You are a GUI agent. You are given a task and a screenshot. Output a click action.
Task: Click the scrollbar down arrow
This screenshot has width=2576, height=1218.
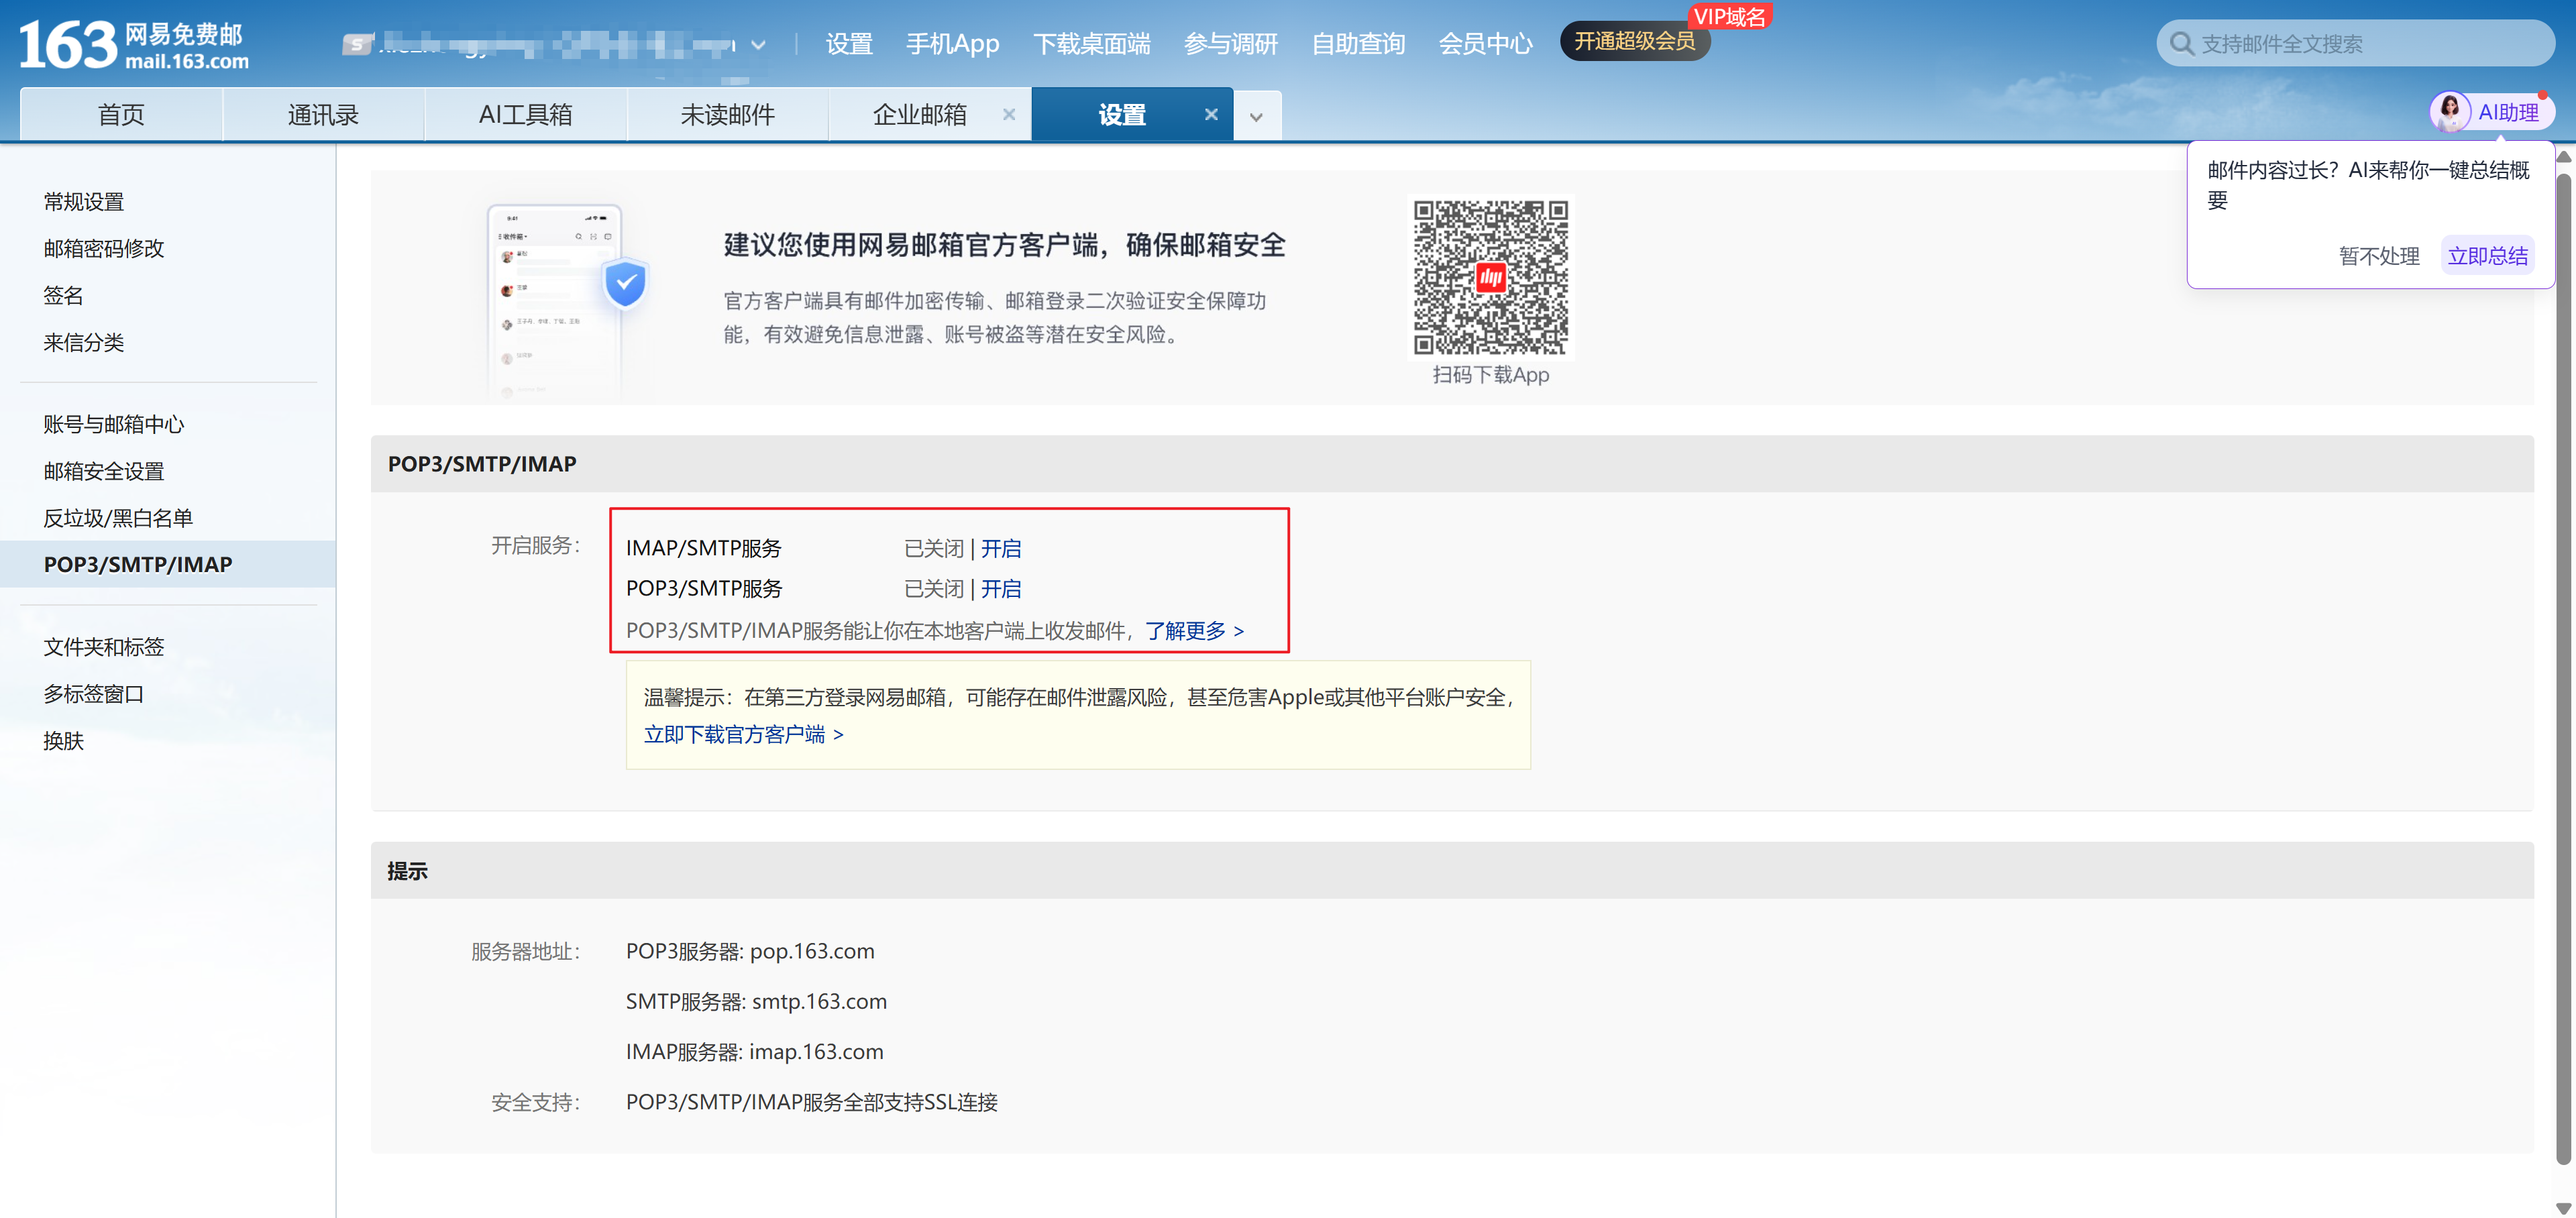coord(2563,1208)
